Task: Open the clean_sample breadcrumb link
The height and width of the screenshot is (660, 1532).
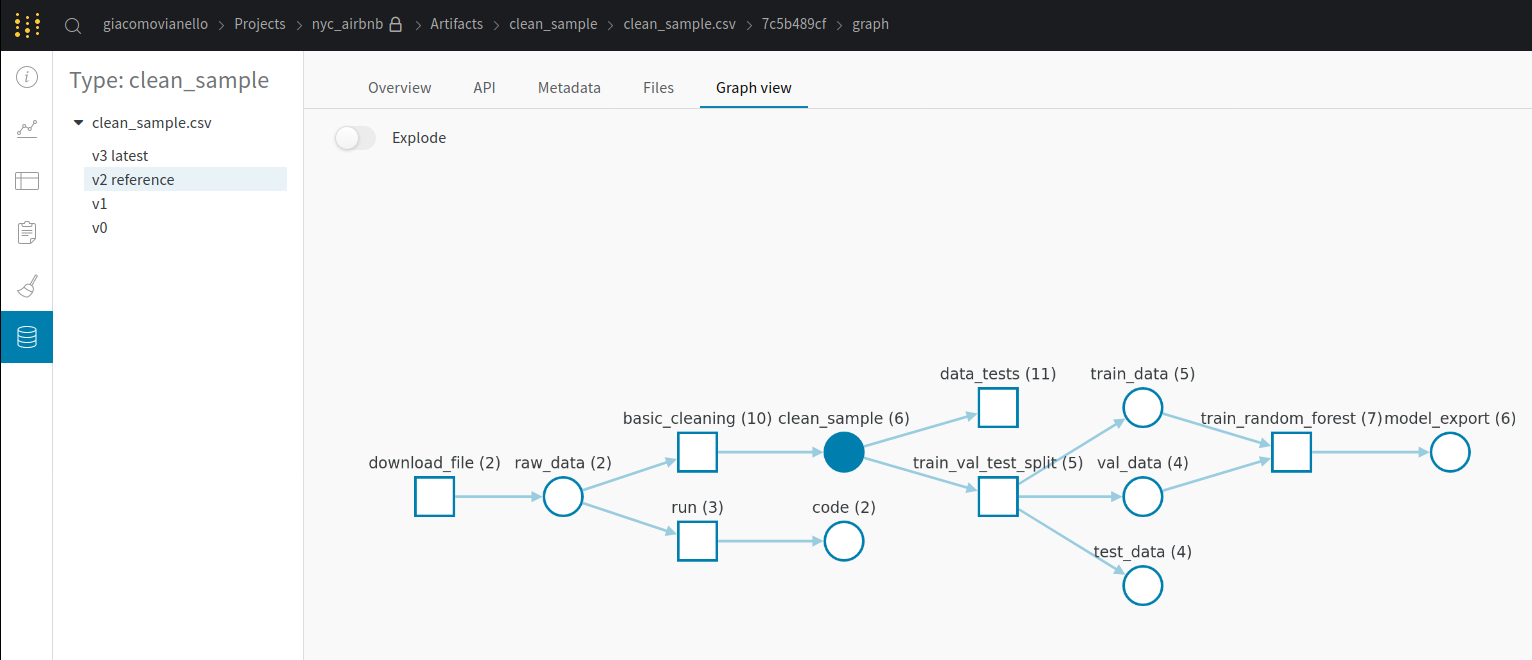Action: point(553,24)
